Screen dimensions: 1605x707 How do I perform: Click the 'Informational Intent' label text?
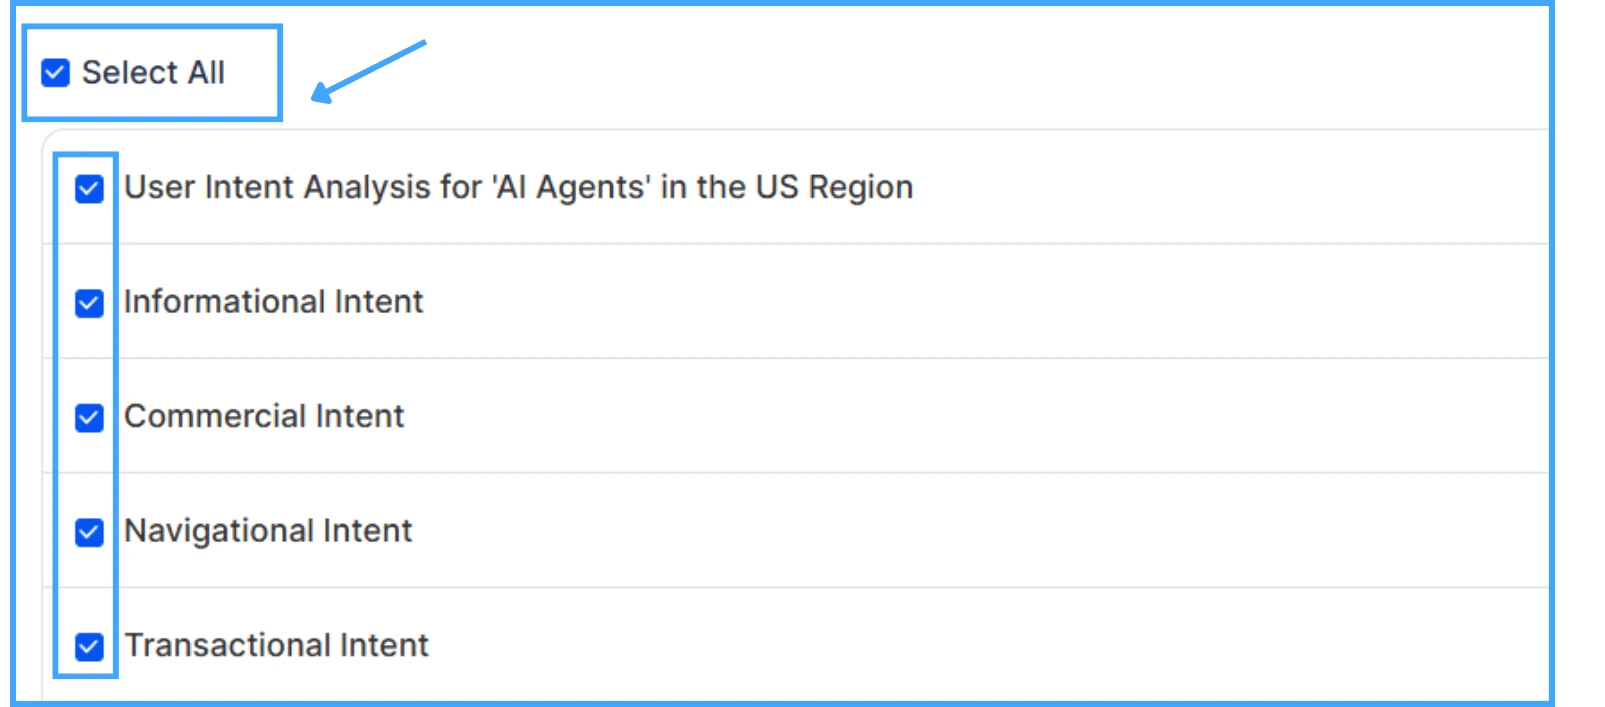273,302
